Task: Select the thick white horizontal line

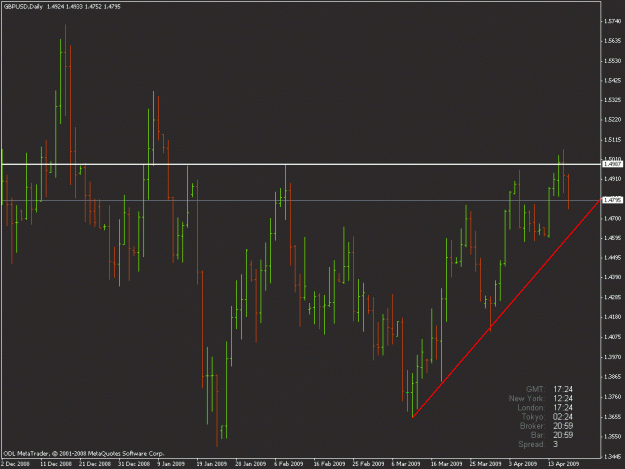Action: click(301, 164)
